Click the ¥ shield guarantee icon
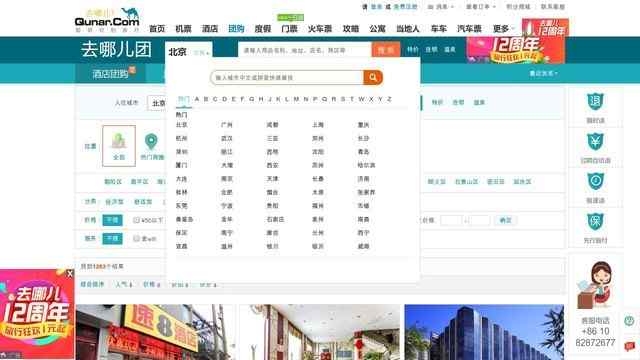Screen dimensions: 640x360 (595, 142)
